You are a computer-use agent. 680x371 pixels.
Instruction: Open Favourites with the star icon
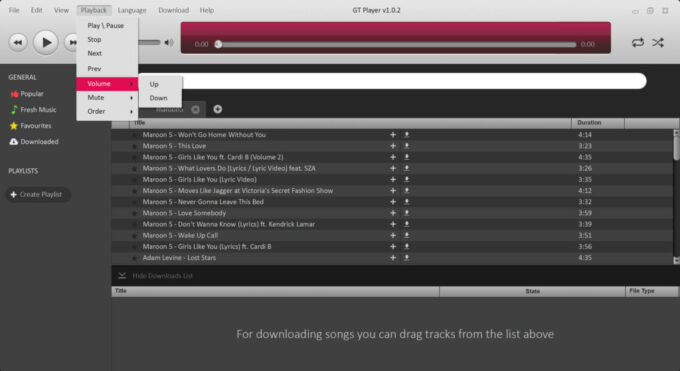(x=30, y=126)
